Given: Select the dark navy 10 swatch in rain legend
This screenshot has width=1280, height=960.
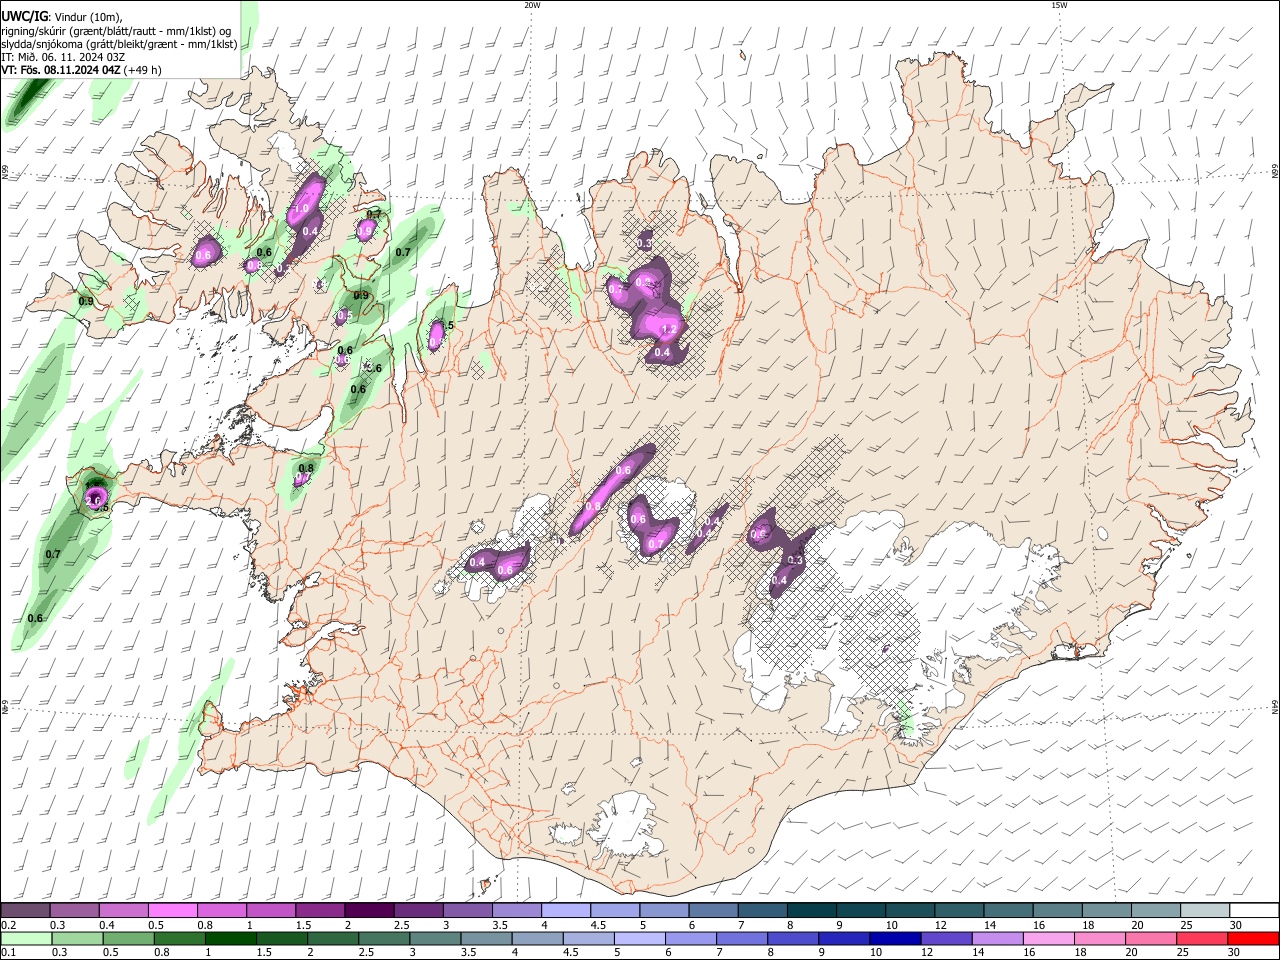Looking at the screenshot, I should 893,938.
